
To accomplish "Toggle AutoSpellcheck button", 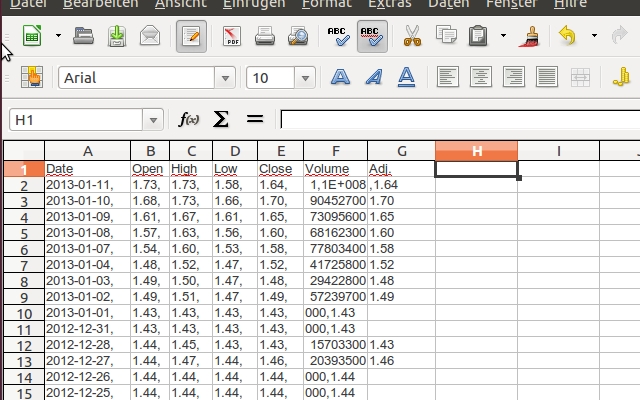I will pyautogui.click(x=372, y=38).
